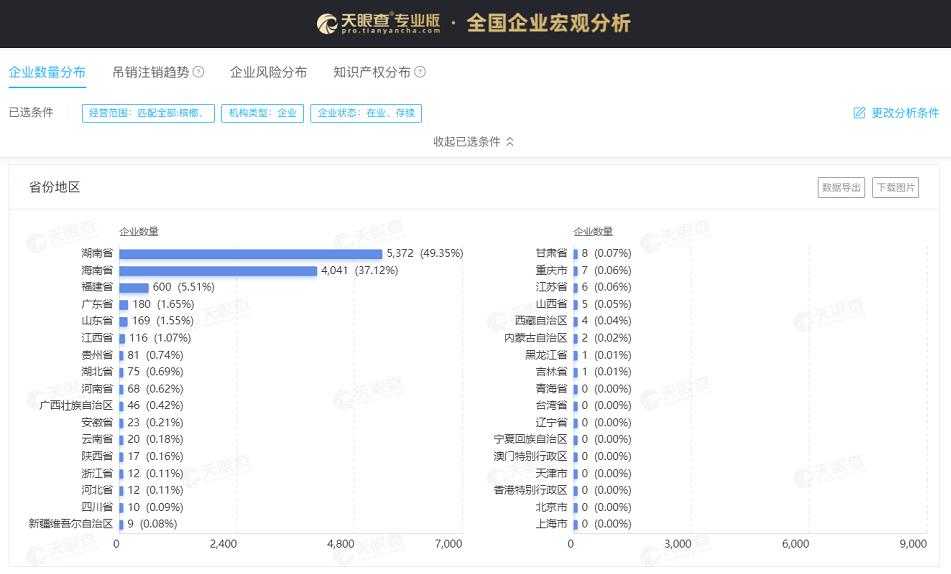Click the 数据导出 button
Viewport: 951px width, 574px height.
[x=841, y=187]
